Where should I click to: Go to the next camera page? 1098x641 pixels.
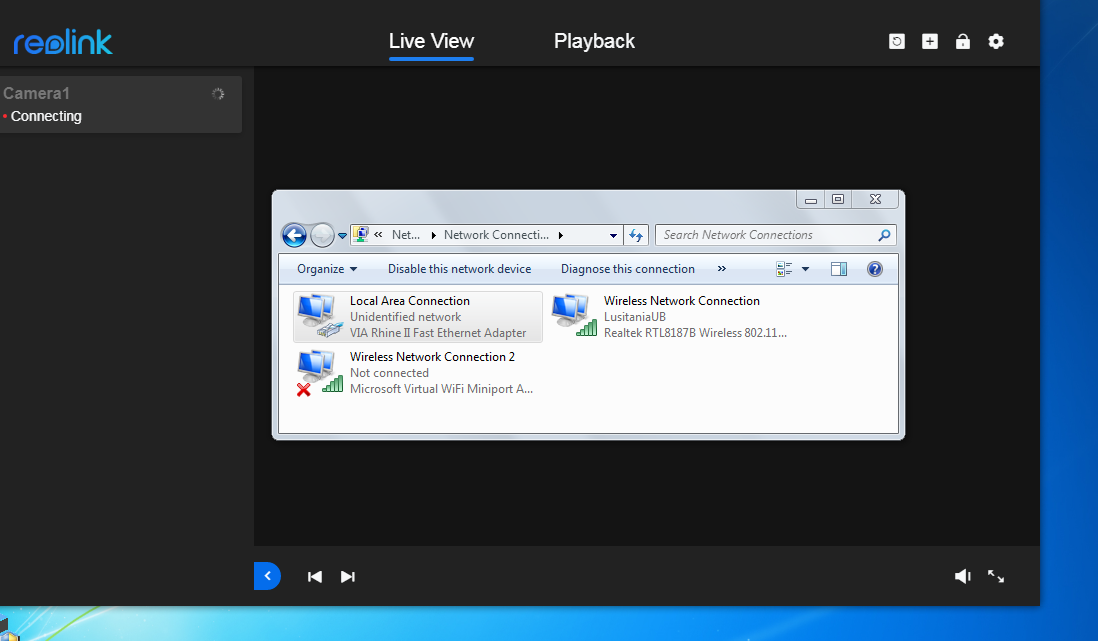click(348, 576)
